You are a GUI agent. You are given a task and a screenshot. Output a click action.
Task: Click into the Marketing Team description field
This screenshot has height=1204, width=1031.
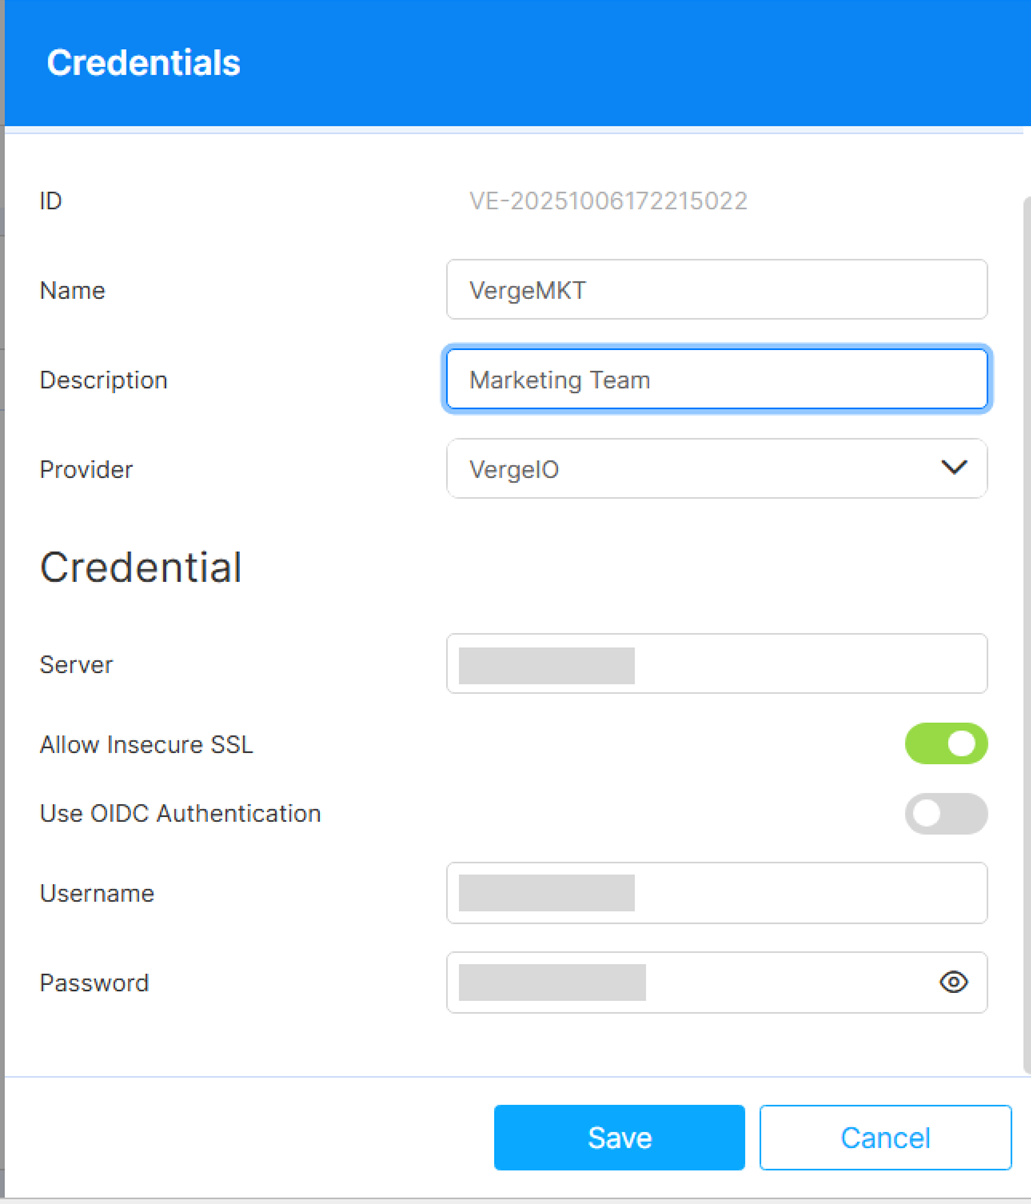716,380
